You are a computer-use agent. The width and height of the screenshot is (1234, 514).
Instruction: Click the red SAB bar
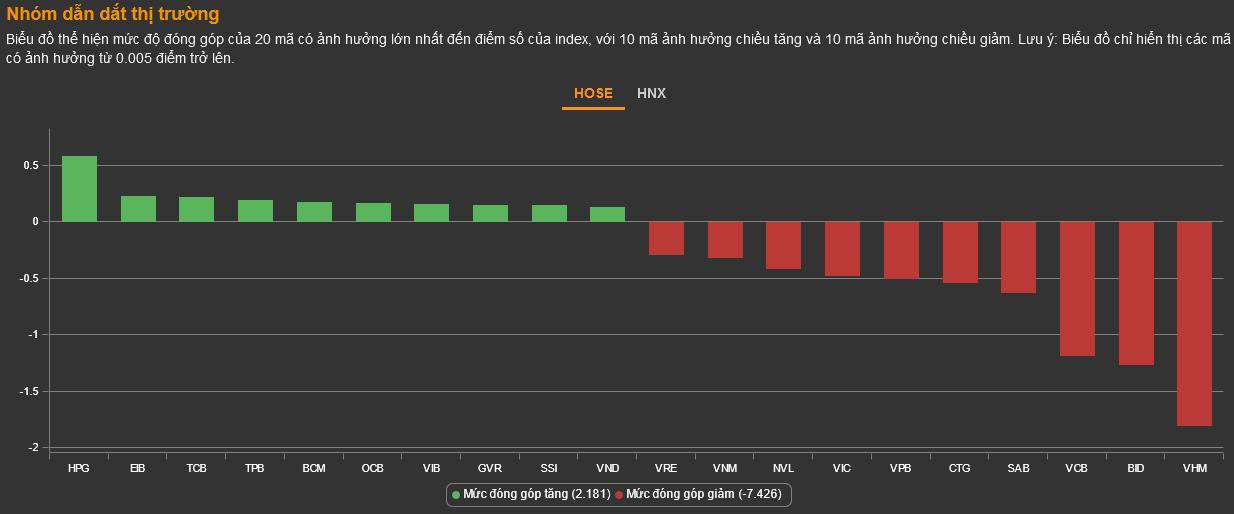pos(1018,257)
